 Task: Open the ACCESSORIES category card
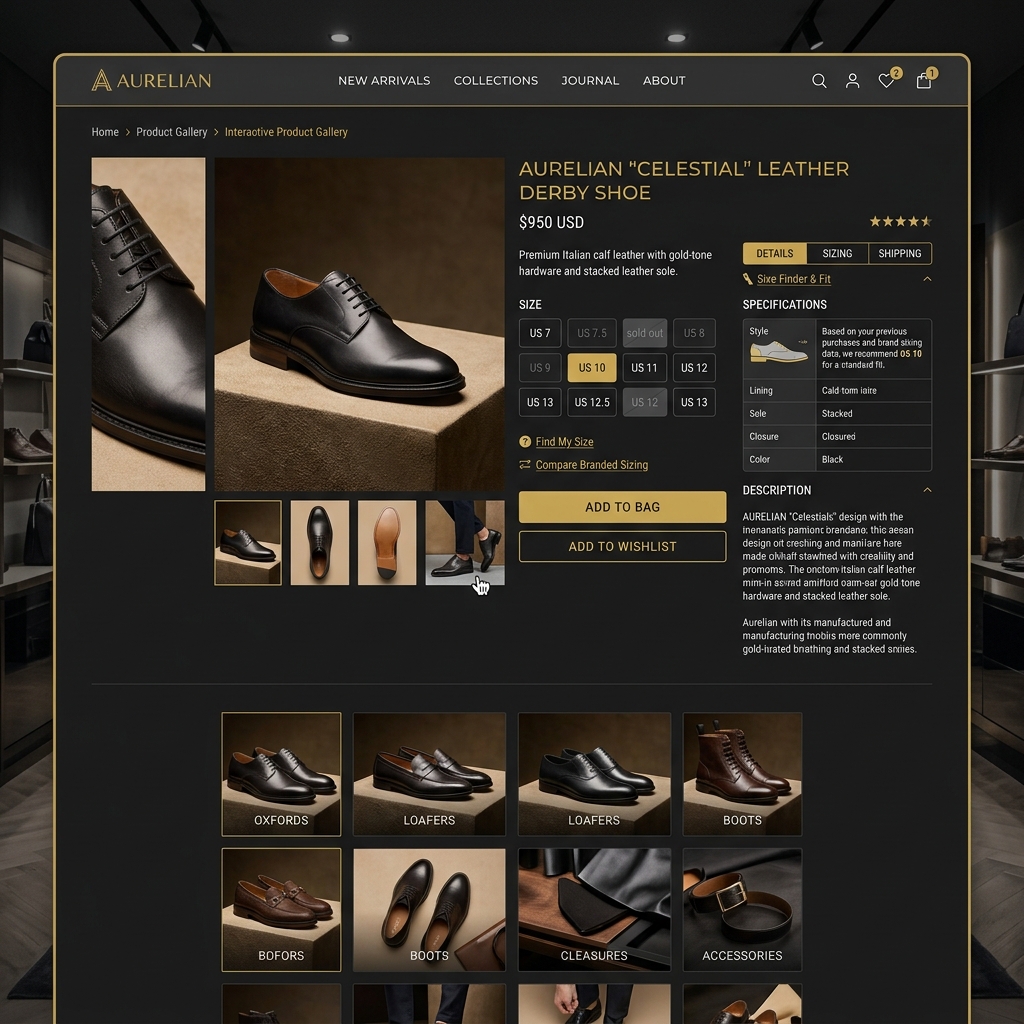(743, 910)
